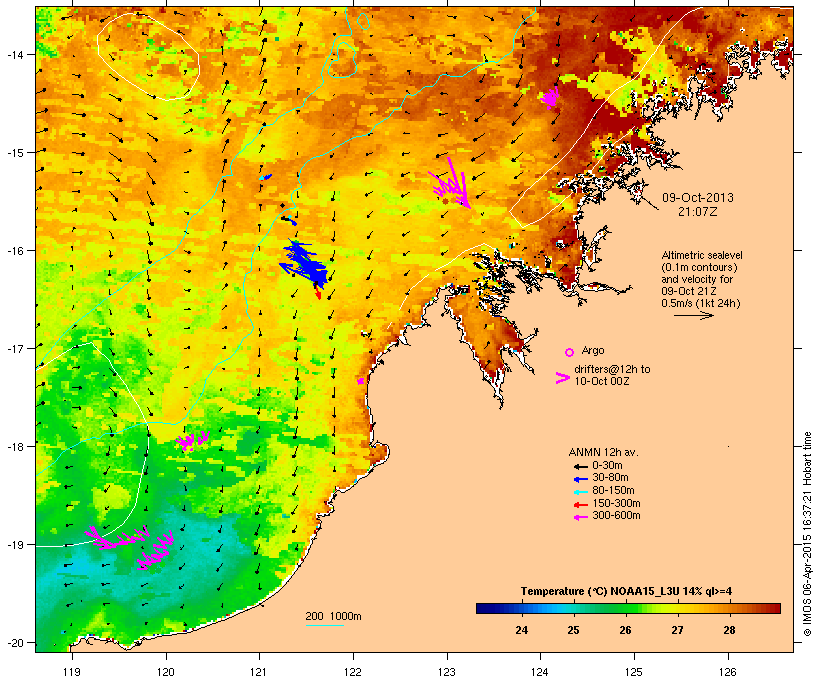Click the date label 09-Oct-2013

(x=698, y=198)
